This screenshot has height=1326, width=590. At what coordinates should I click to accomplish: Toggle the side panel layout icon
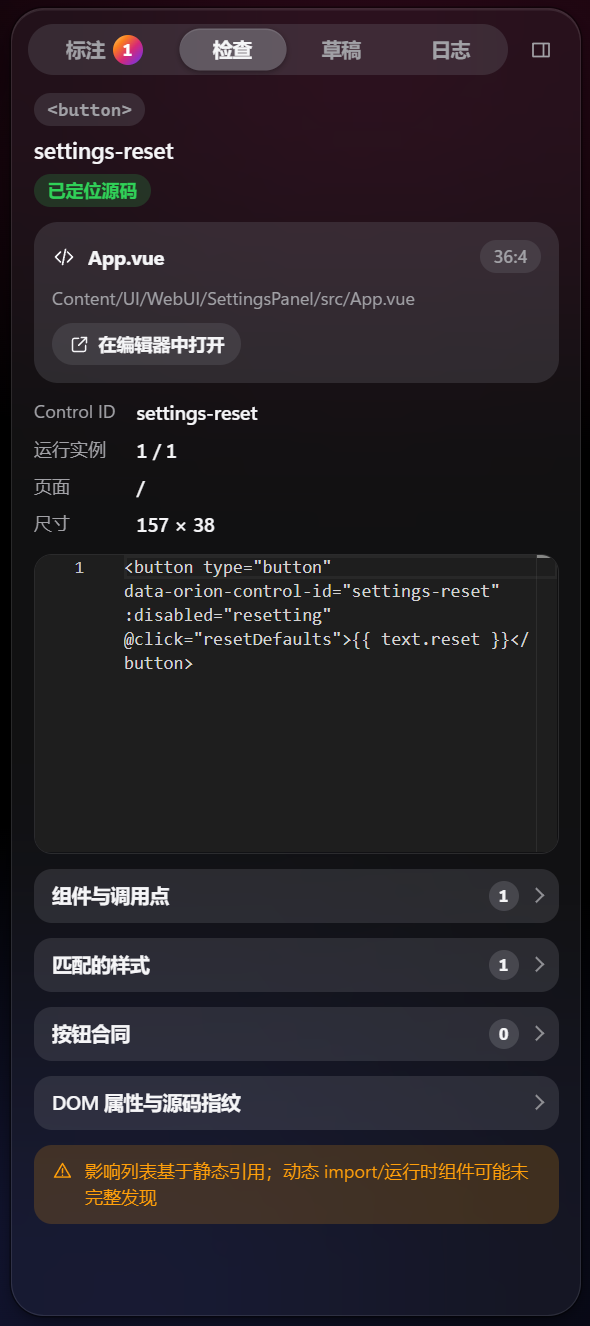[541, 50]
